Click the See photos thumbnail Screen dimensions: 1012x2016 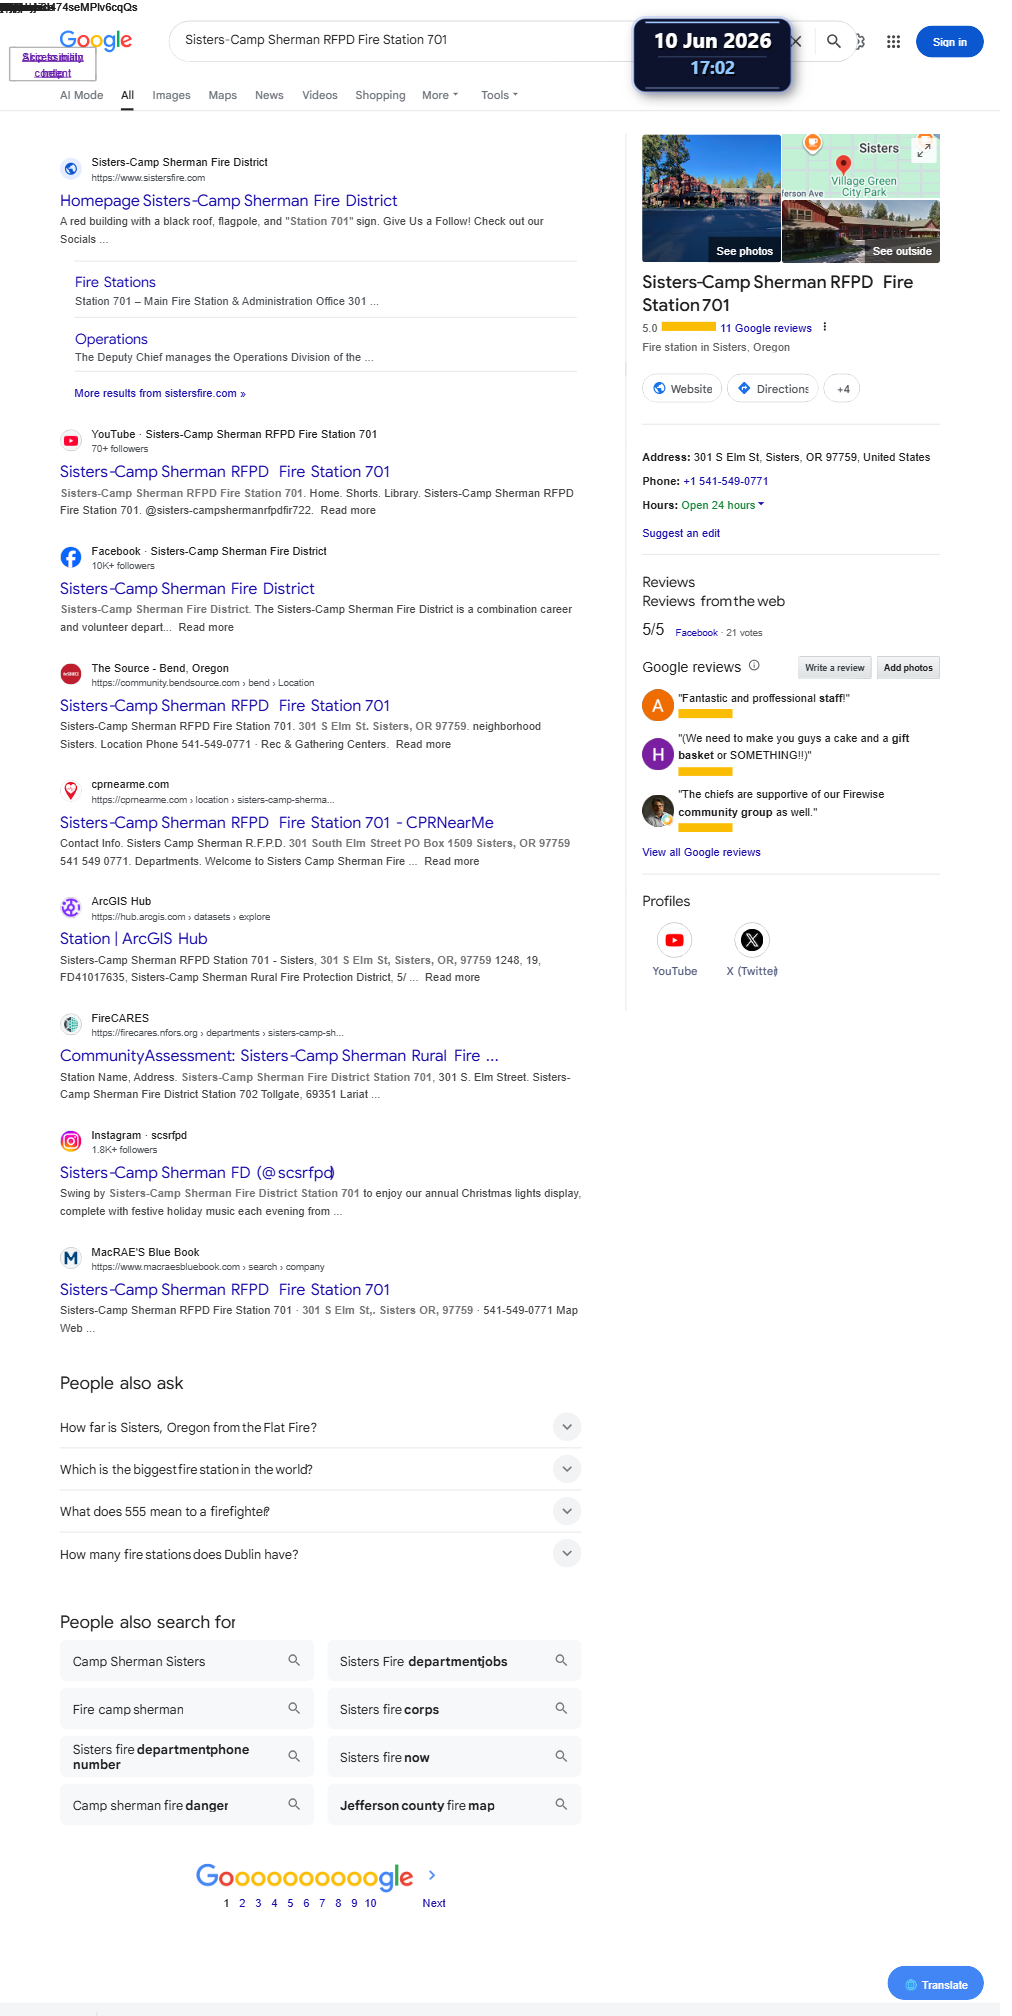pyautogui.click(x=711, y=198)
